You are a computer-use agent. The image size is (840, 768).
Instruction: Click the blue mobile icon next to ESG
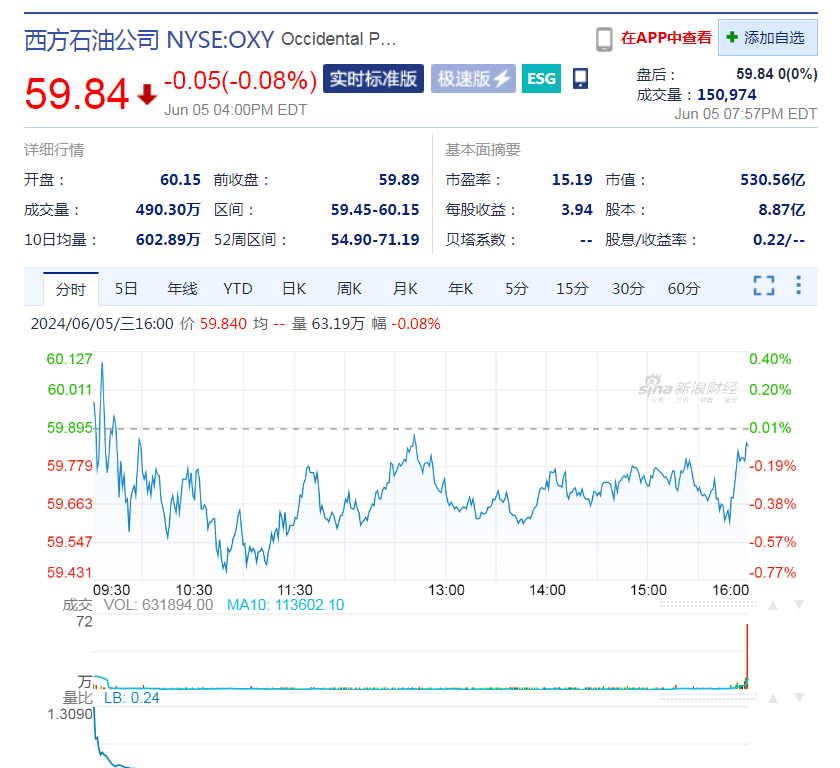(581, 79)
